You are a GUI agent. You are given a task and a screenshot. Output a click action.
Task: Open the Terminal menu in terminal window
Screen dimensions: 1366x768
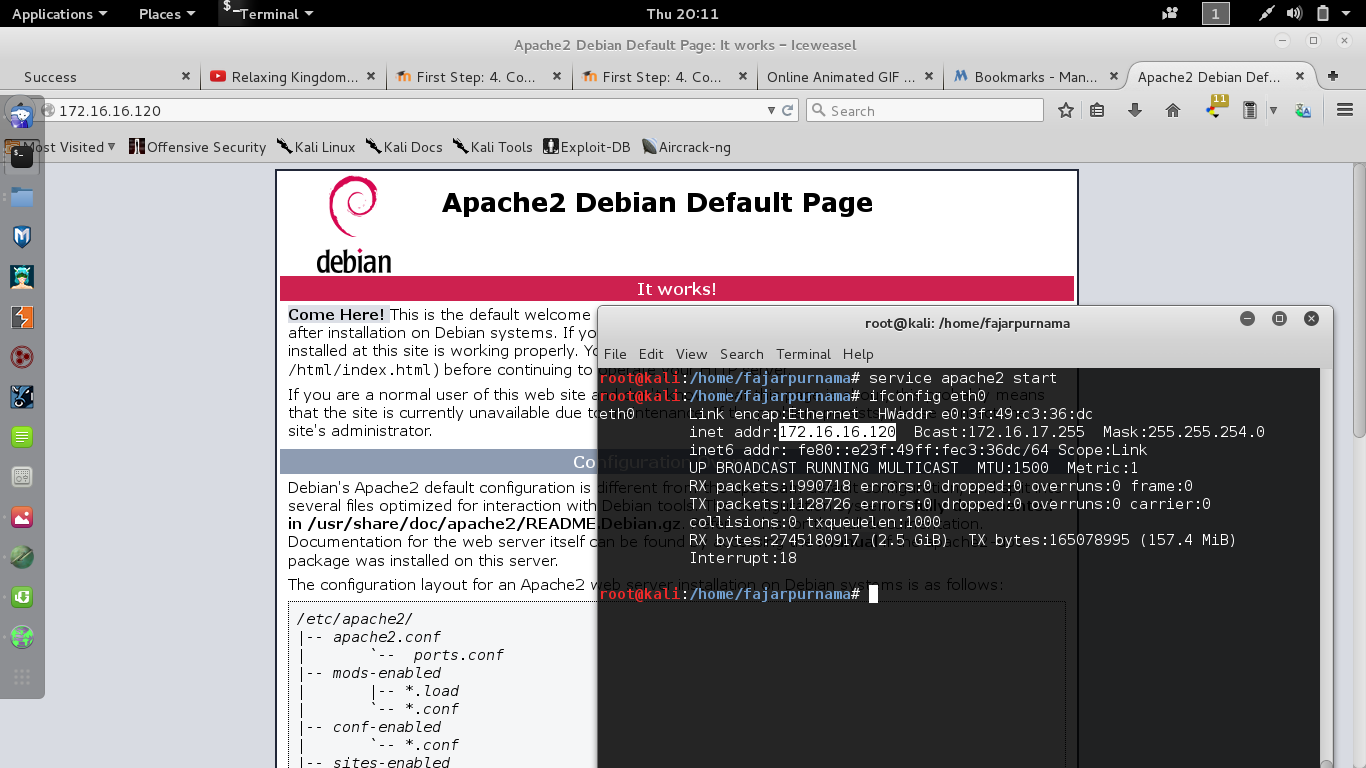pos(803,354)
